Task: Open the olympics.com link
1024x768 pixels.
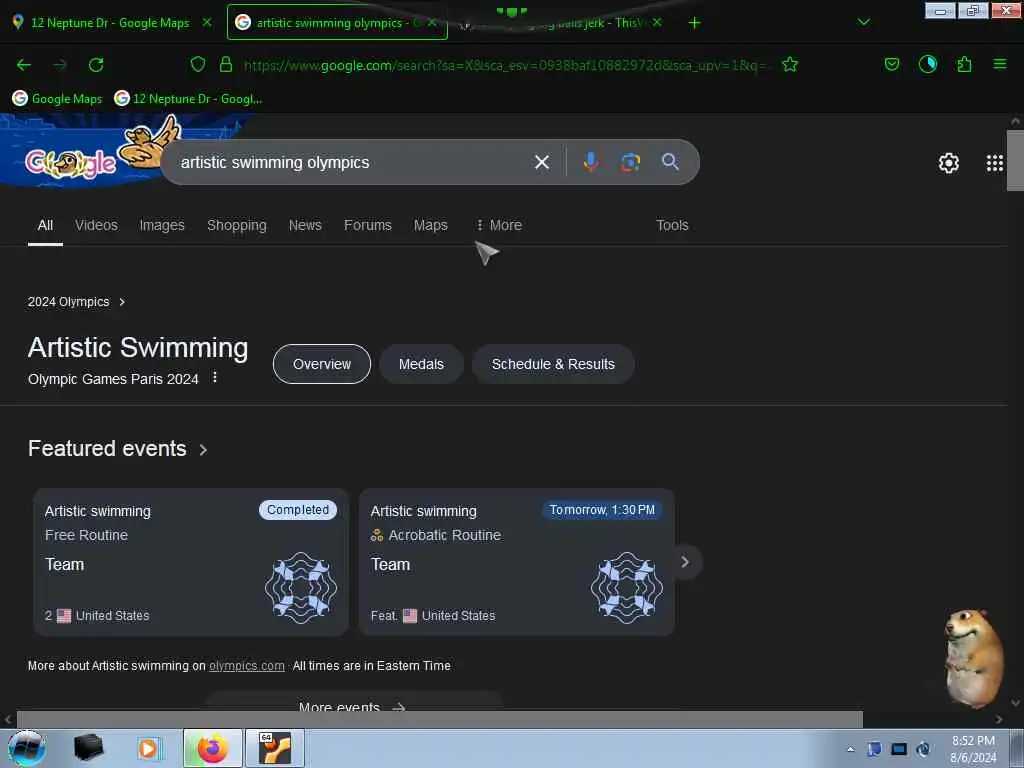Action: point(247,665)
